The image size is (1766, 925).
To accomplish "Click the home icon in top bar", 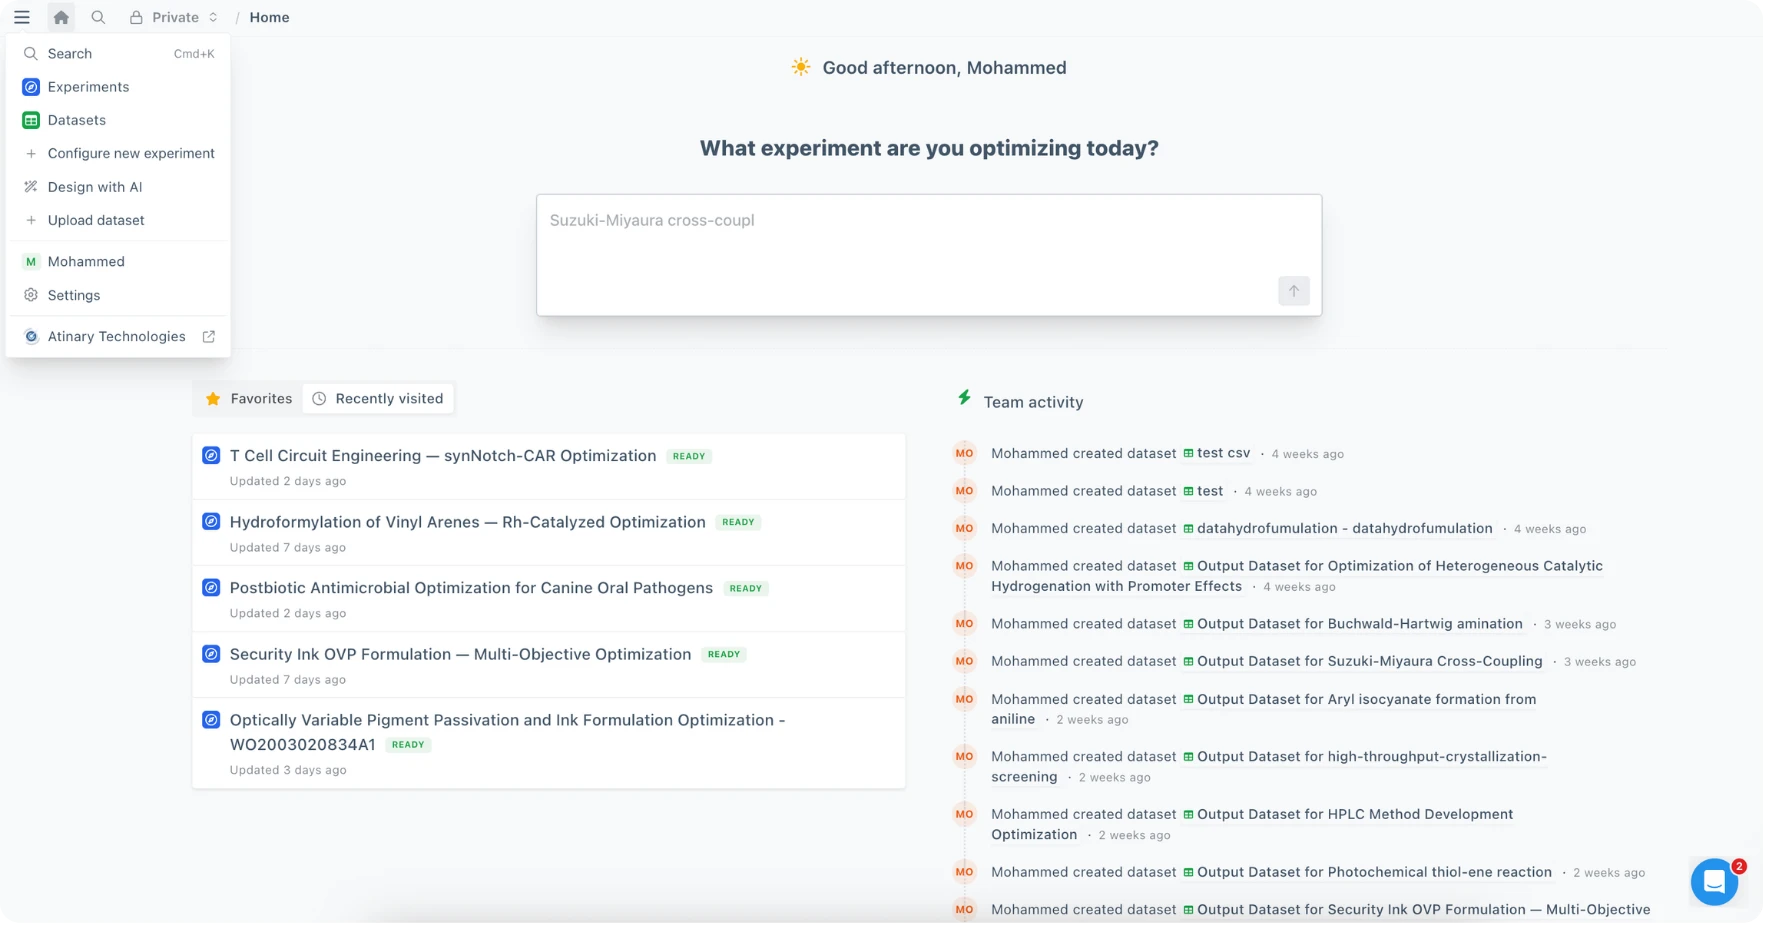I will pos(61,17).
